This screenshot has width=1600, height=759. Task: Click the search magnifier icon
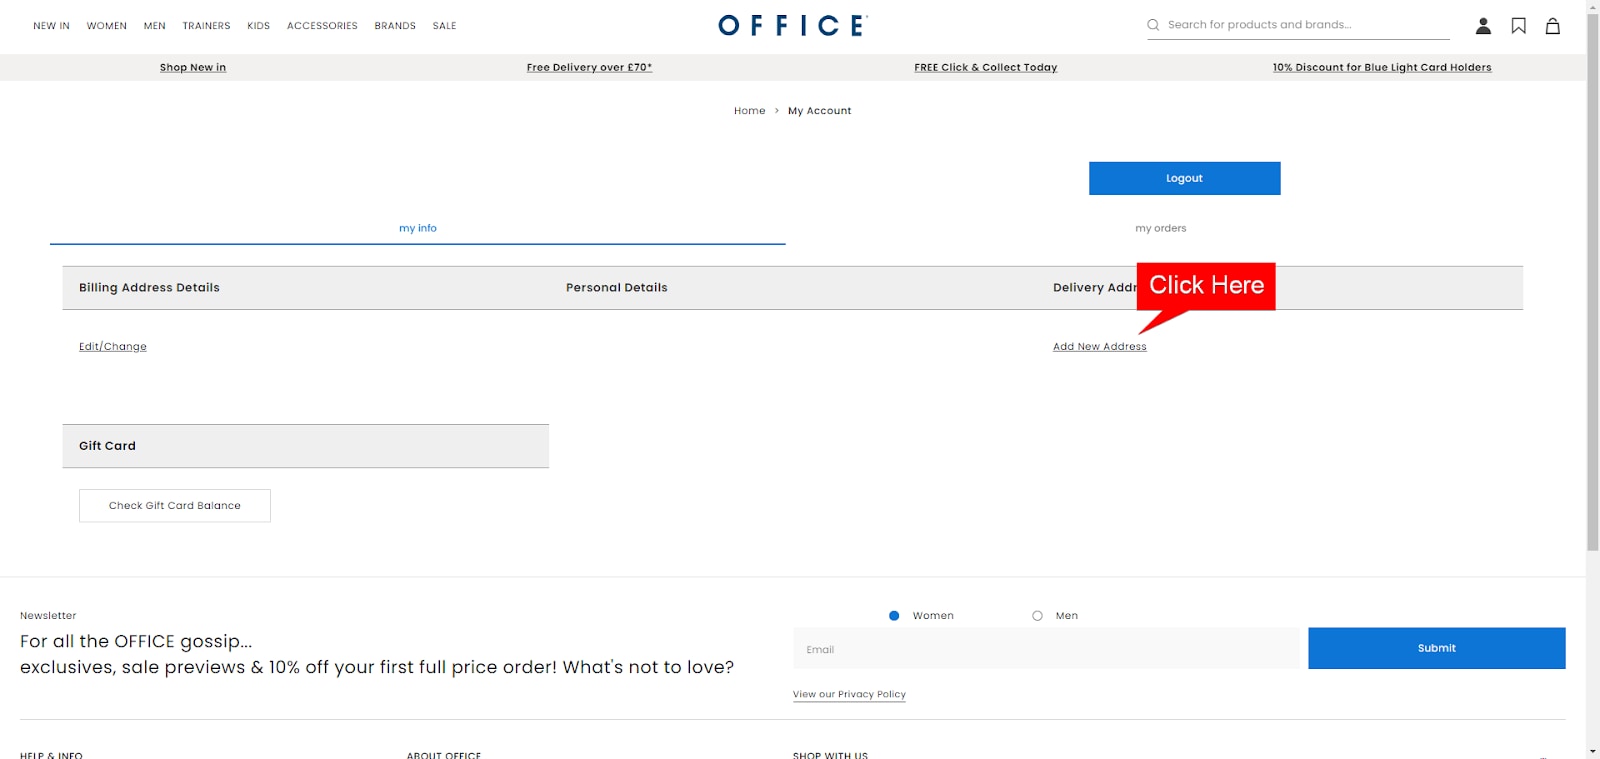(x=1153, y=25)
